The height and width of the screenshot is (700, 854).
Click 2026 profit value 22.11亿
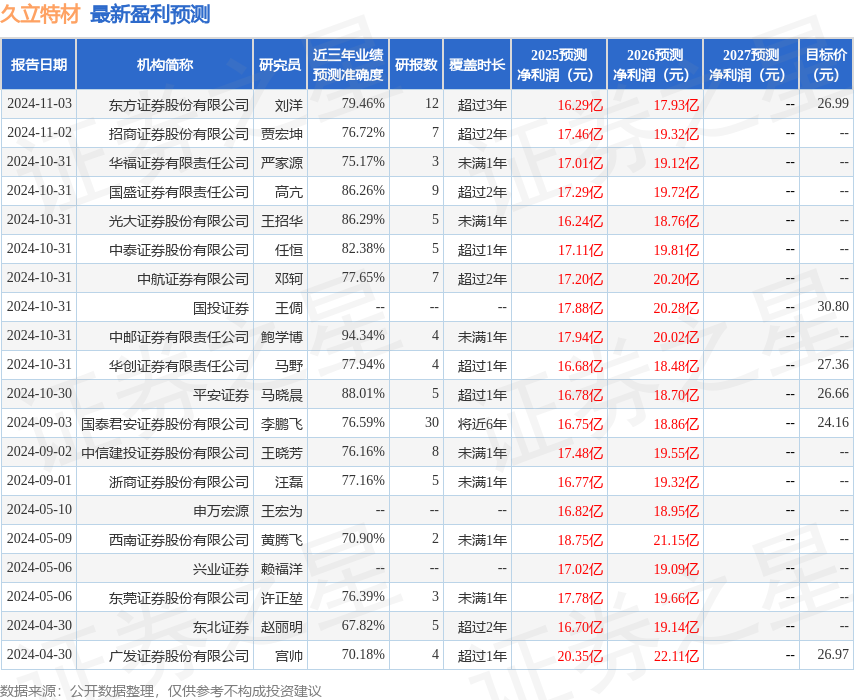coord(676,656)
